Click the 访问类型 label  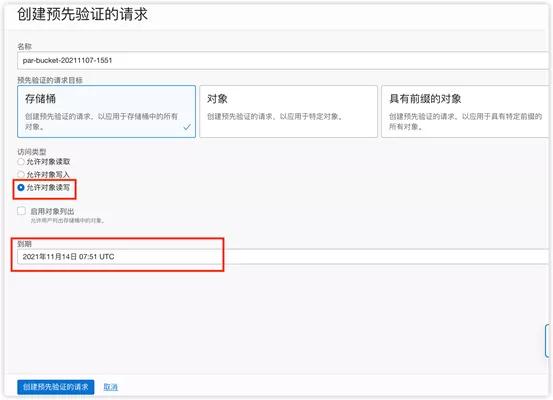coord(32,152)
